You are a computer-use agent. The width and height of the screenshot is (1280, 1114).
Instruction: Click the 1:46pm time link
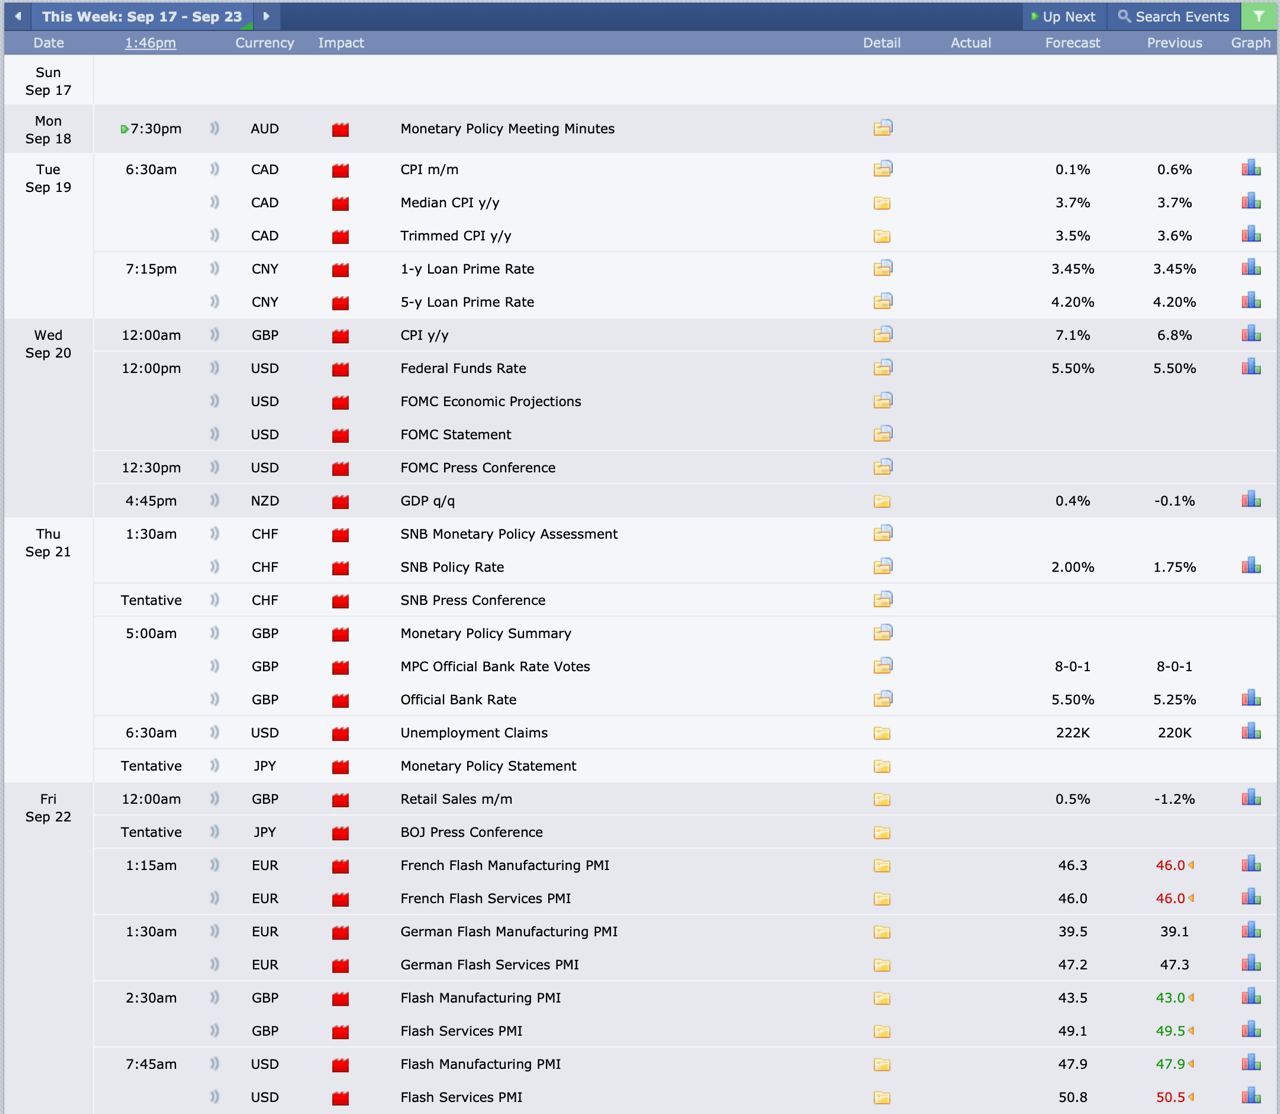(150, 43)
